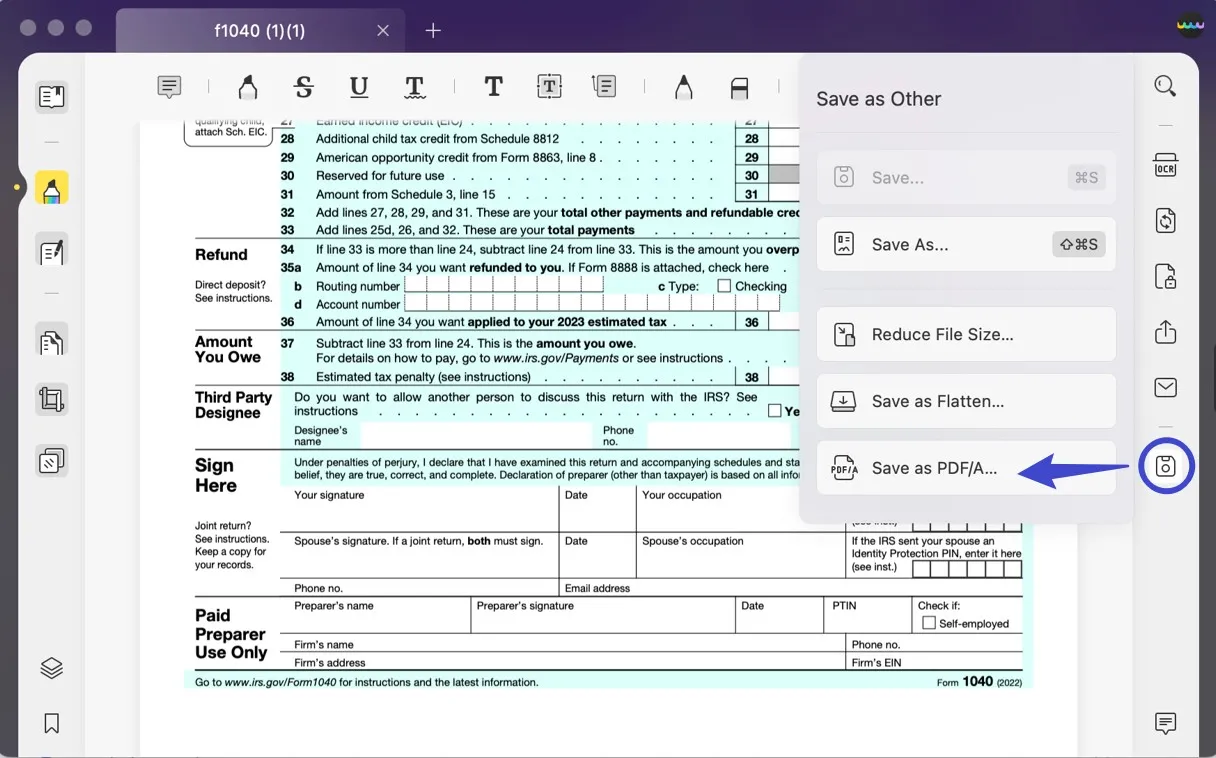Select Save as PDF/A... option
The height and width of the screenshot is (758, 1216).
point(966,468)
